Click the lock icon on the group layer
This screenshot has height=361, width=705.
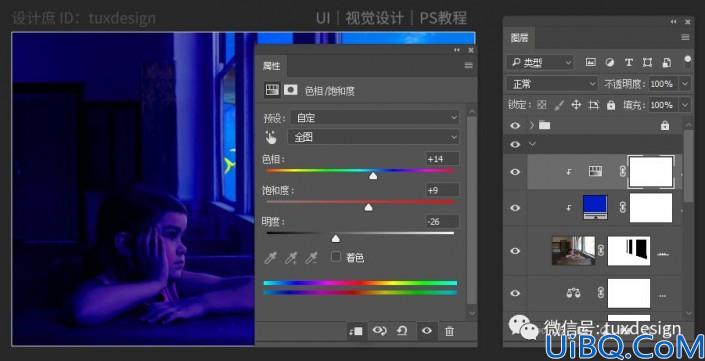[x=665, y=125]
